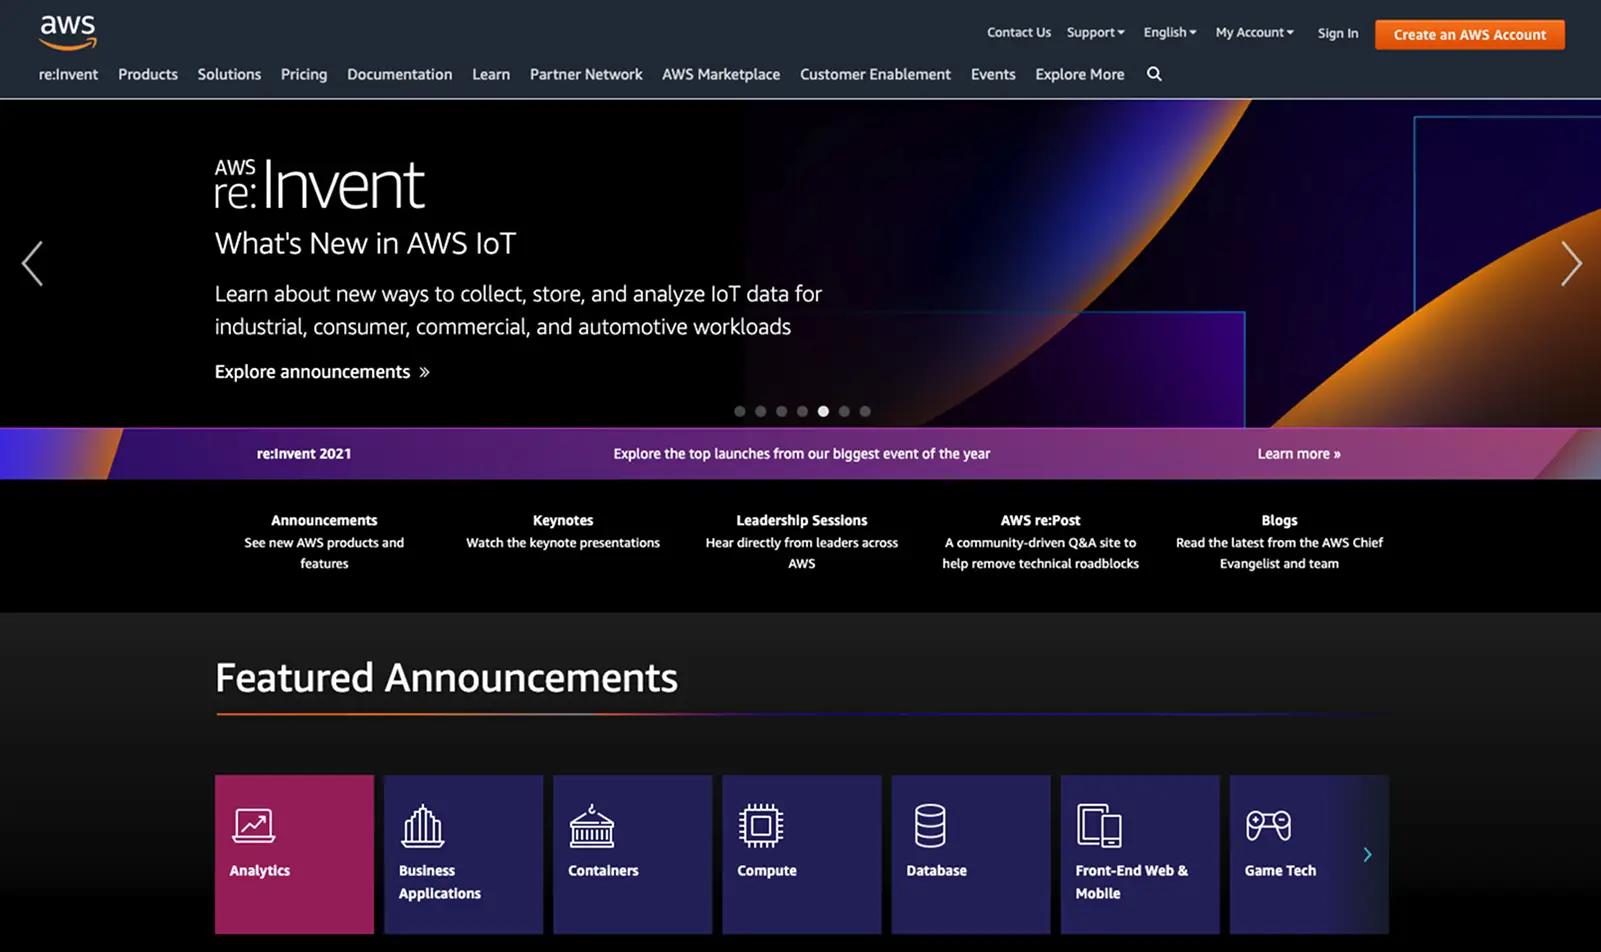Click Create an AWS Account

tap(1469, 34)
